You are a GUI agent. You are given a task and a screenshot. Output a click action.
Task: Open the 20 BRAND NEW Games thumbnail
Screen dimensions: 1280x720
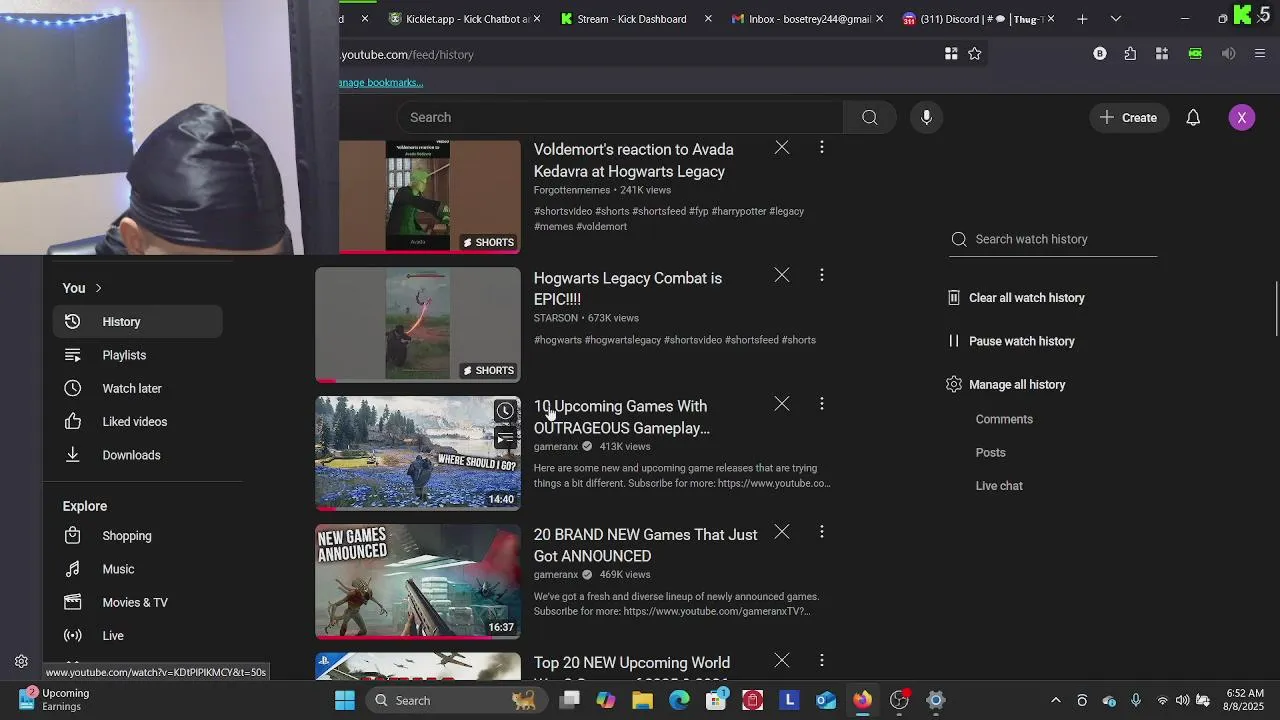click(418, 581)
